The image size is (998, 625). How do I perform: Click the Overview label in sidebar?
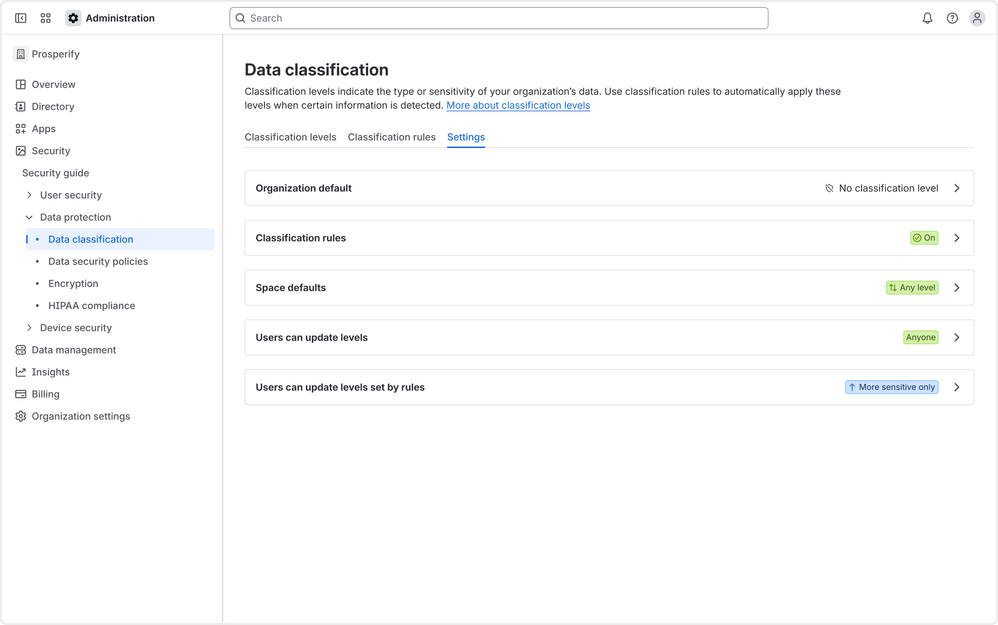point(53,85)
